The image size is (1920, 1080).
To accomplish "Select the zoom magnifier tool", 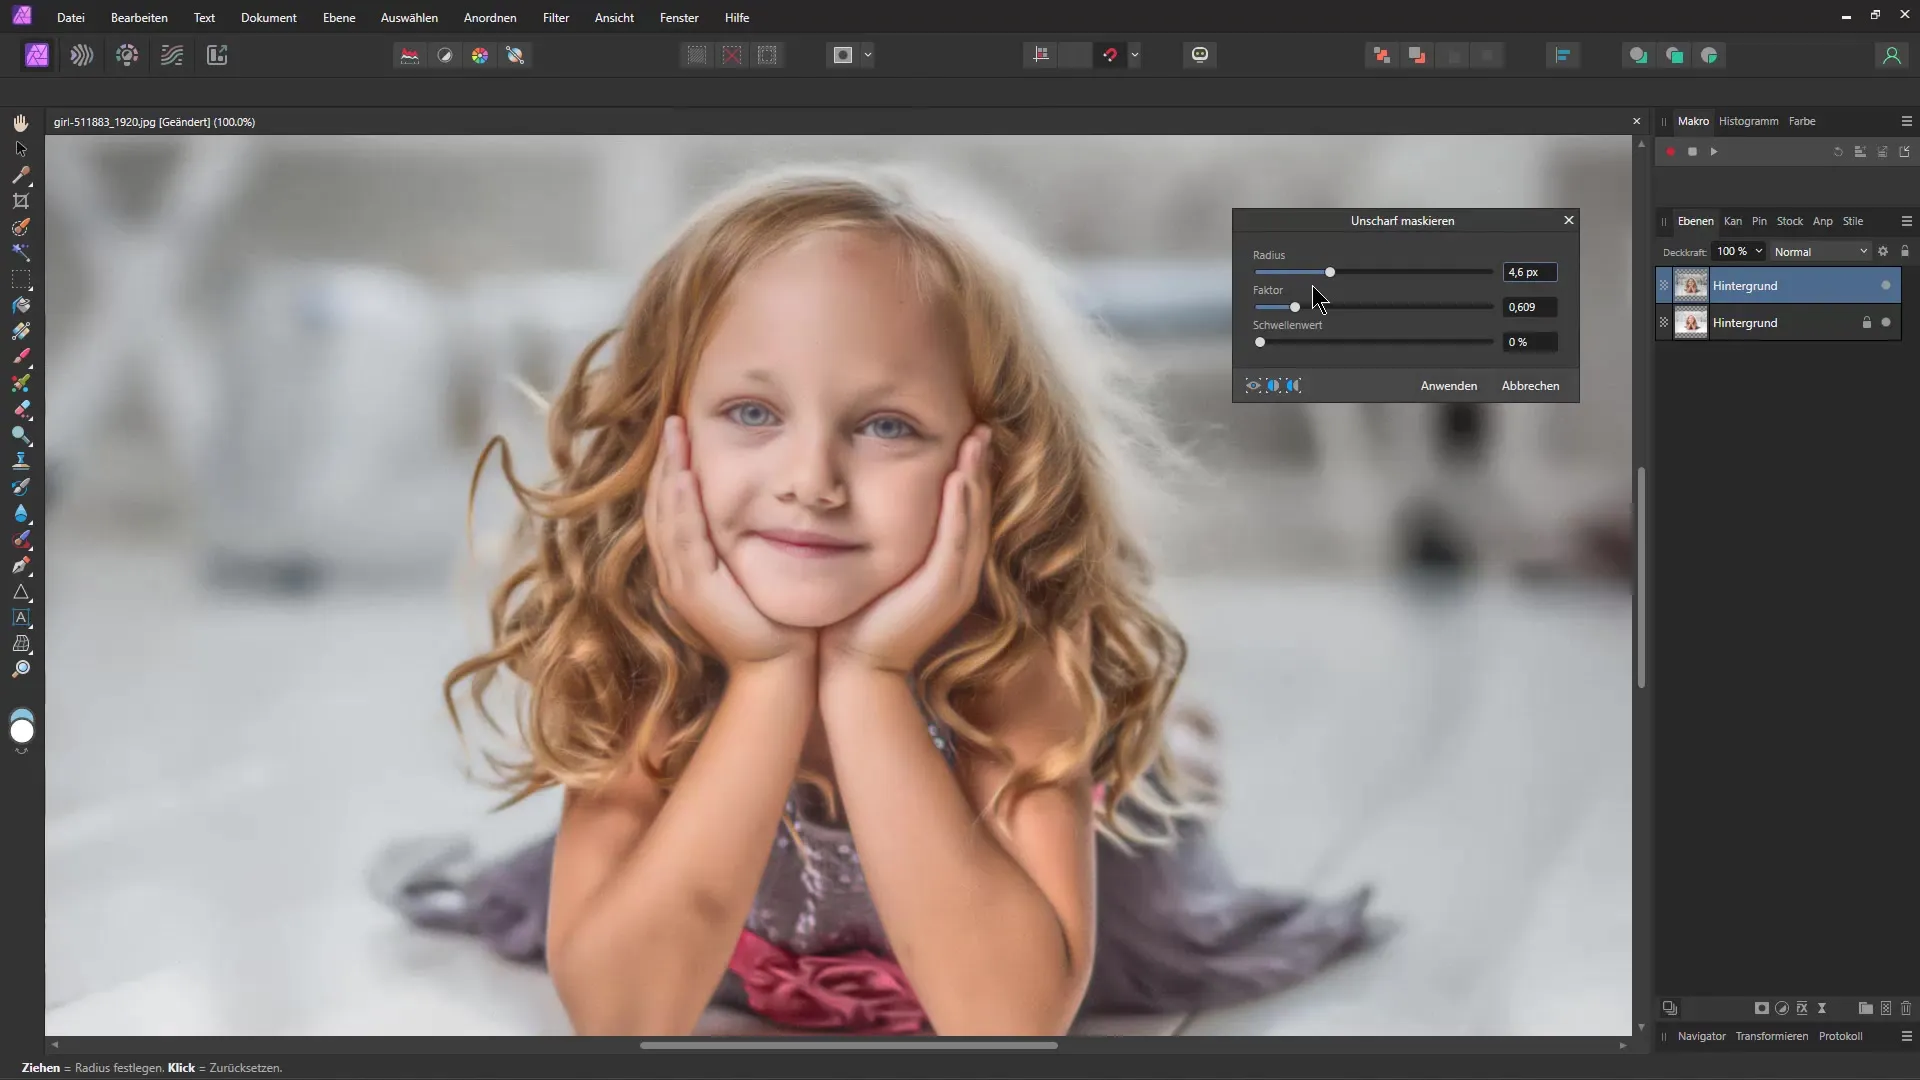I will coord(21,669).
